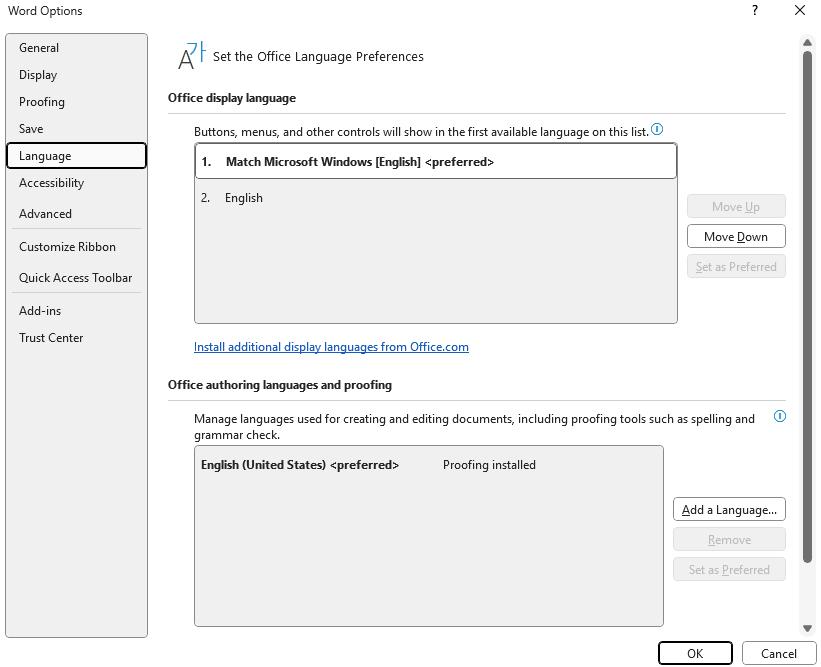Click the vertical scrollbar thumb
Viewport: 821px width, 667px height.
pyautogui.click(x=807, y=307)
